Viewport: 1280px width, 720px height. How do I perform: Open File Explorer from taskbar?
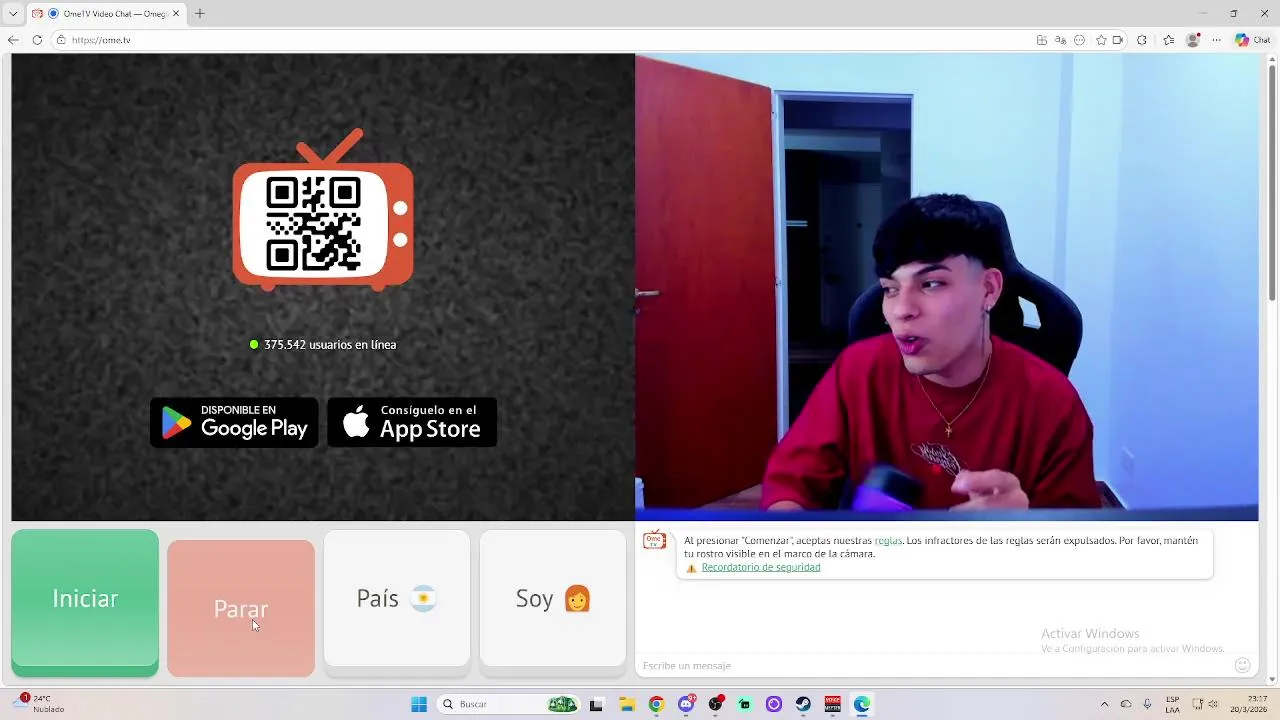(x=627, y=704)
